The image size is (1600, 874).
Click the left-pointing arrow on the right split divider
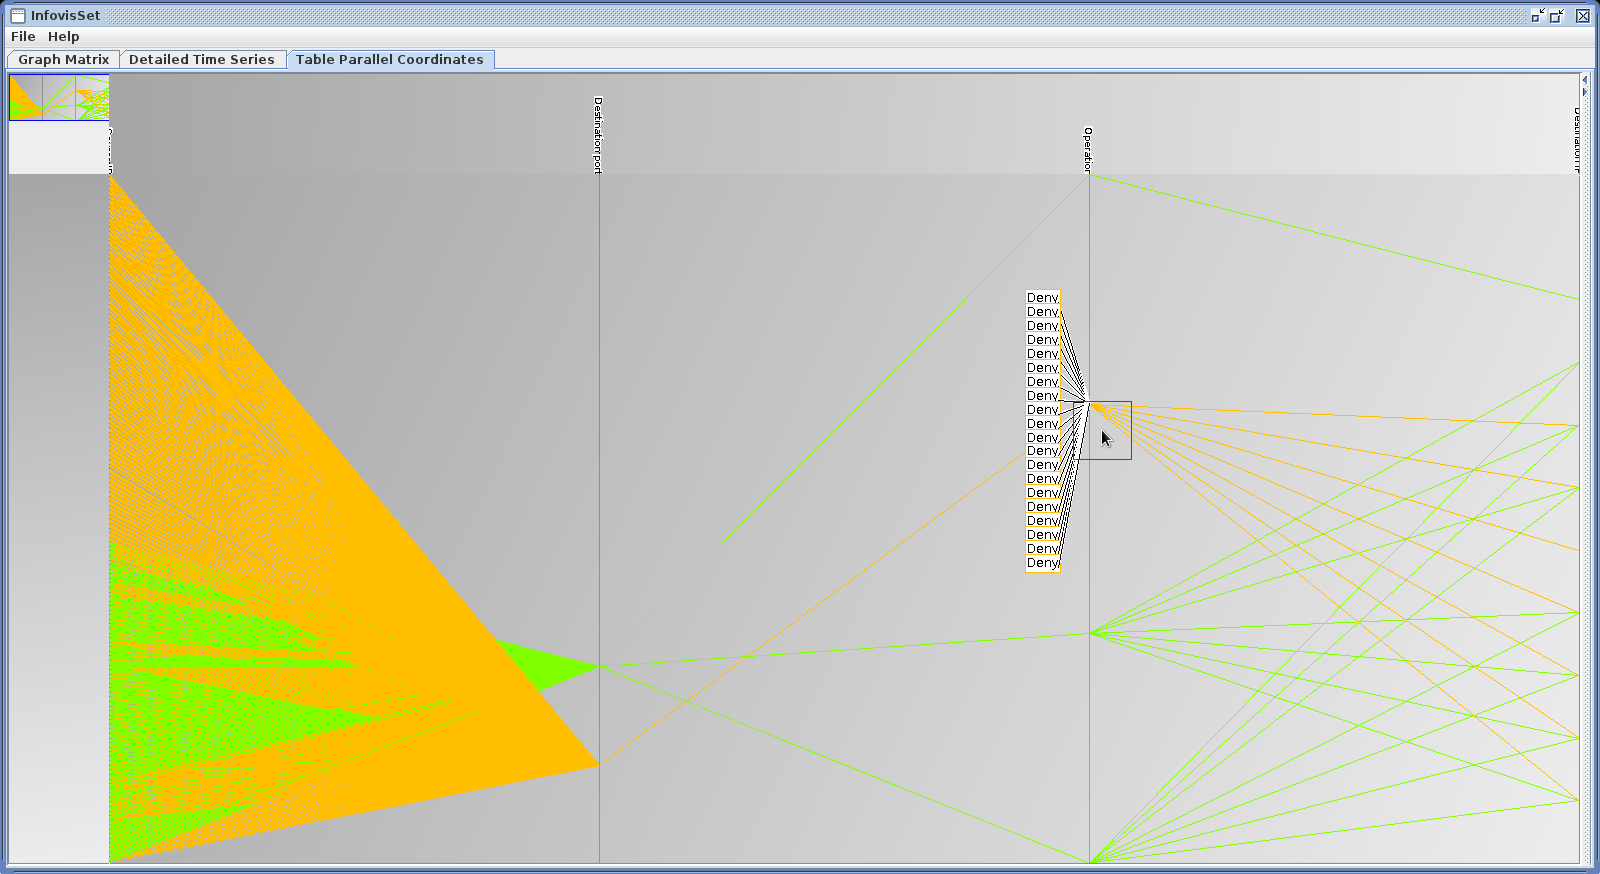[x=1584, y=80]
